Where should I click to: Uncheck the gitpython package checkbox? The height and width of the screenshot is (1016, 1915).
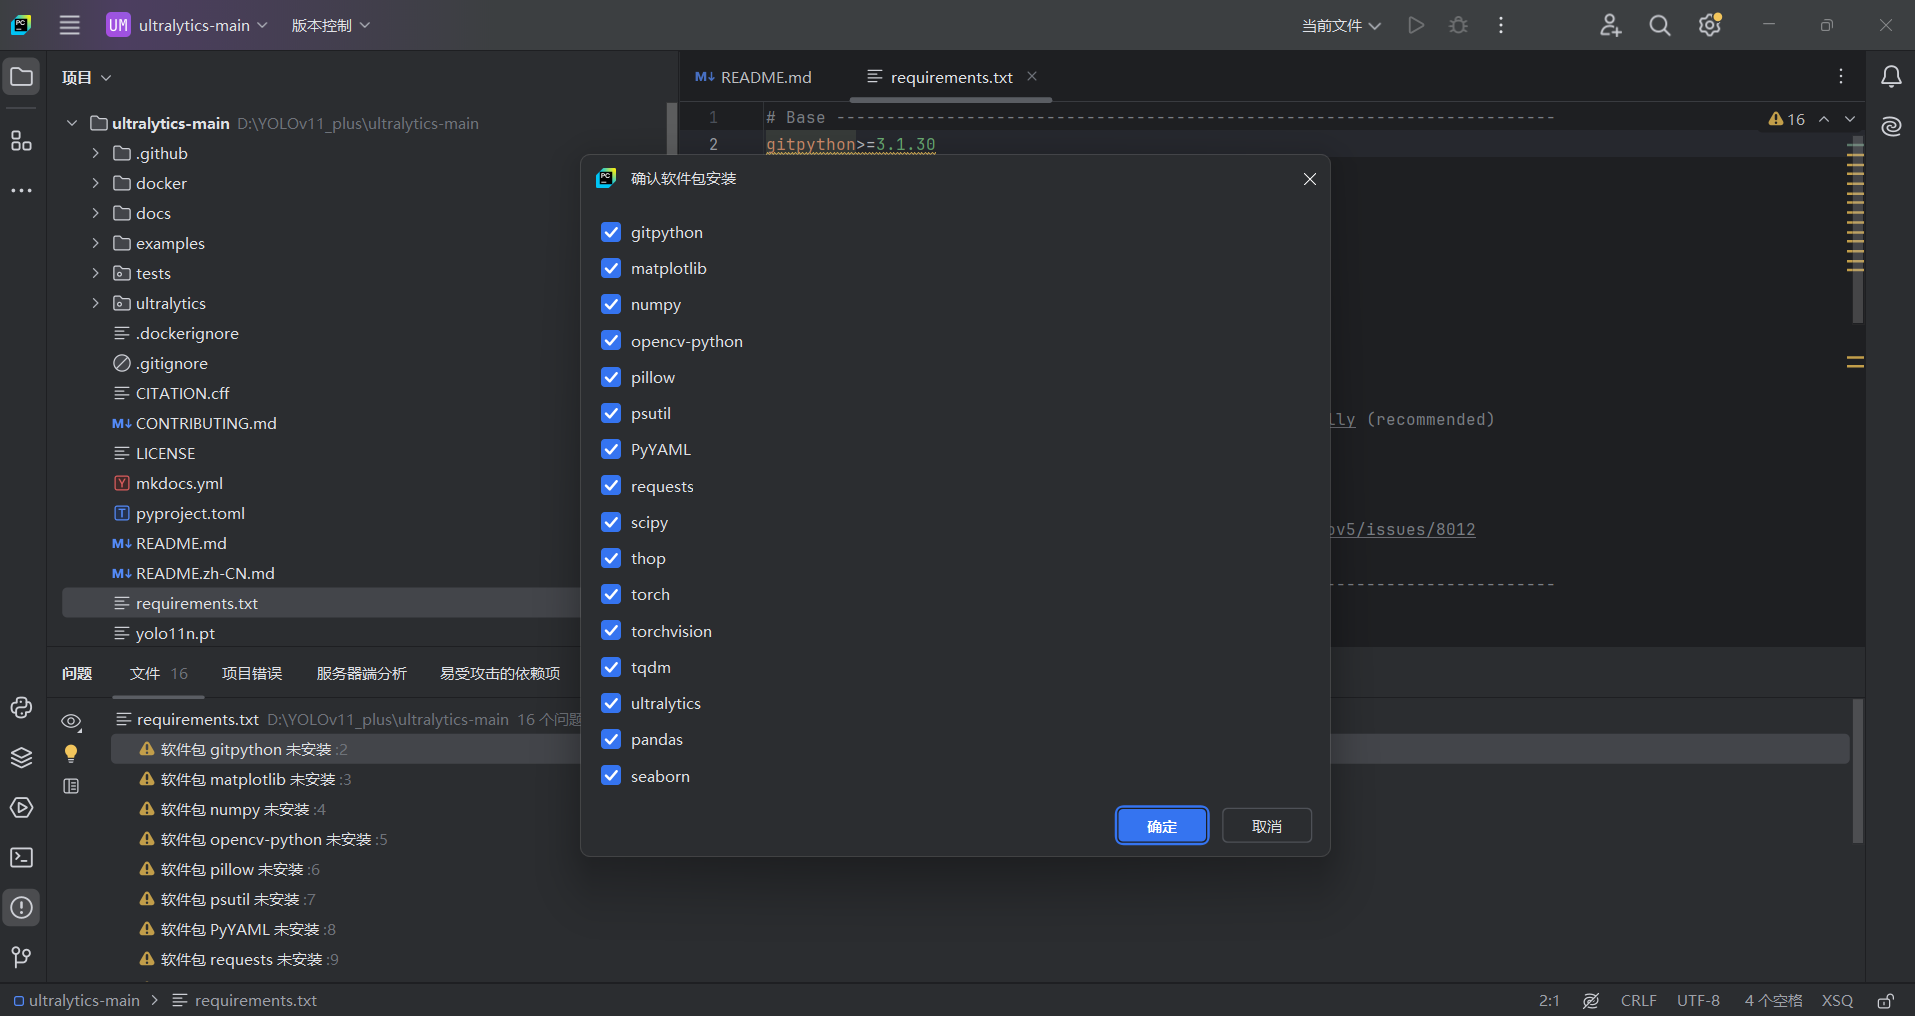click(611, 232)
